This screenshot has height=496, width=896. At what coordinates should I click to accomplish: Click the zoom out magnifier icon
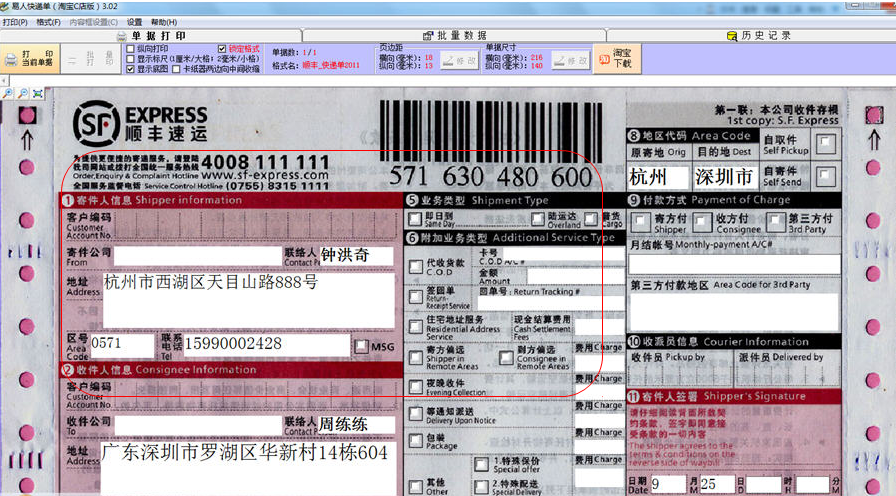(23, 93)
